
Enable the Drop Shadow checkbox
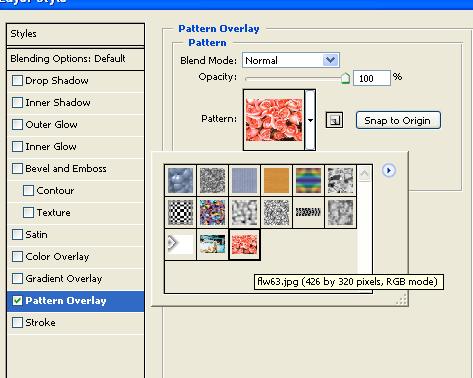pyautogui.click(x=17, y=81)
